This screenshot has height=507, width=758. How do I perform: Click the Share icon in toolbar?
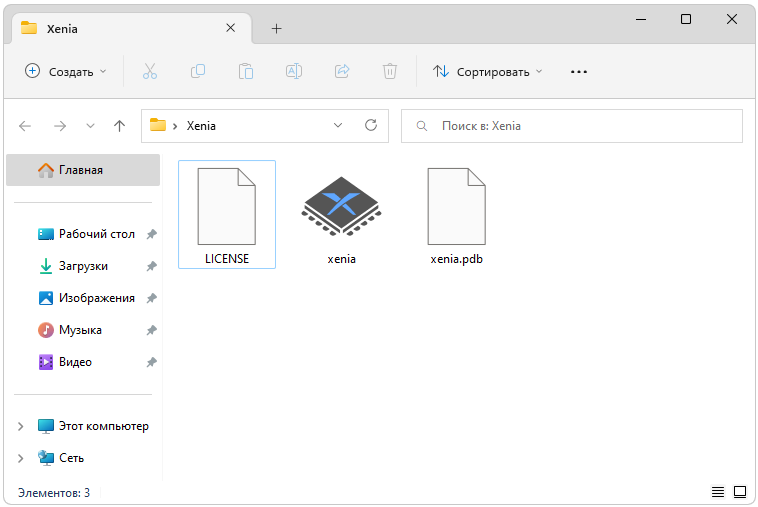click(x=342, y=72)
